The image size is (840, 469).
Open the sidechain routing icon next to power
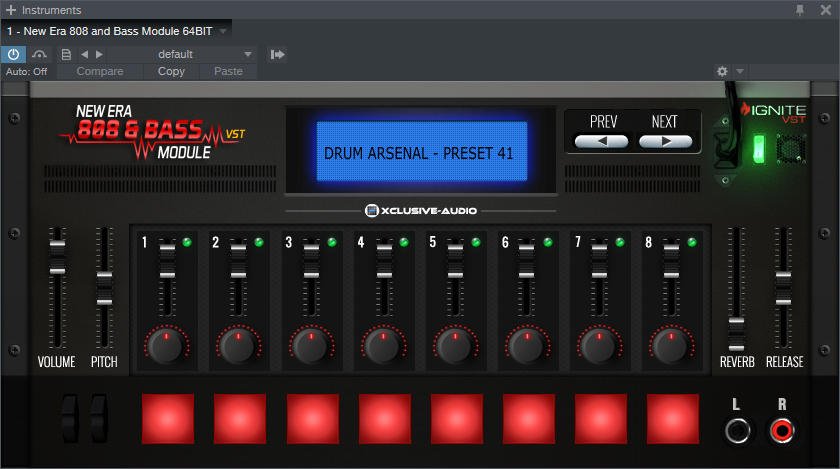click(39, 54)
